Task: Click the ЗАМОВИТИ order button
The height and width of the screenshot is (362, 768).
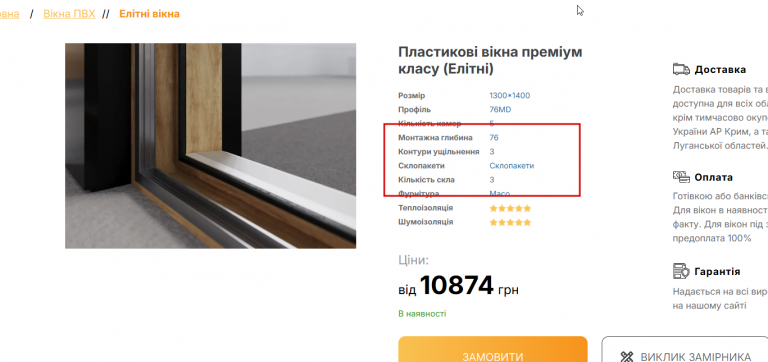Action: click(493, 349)
